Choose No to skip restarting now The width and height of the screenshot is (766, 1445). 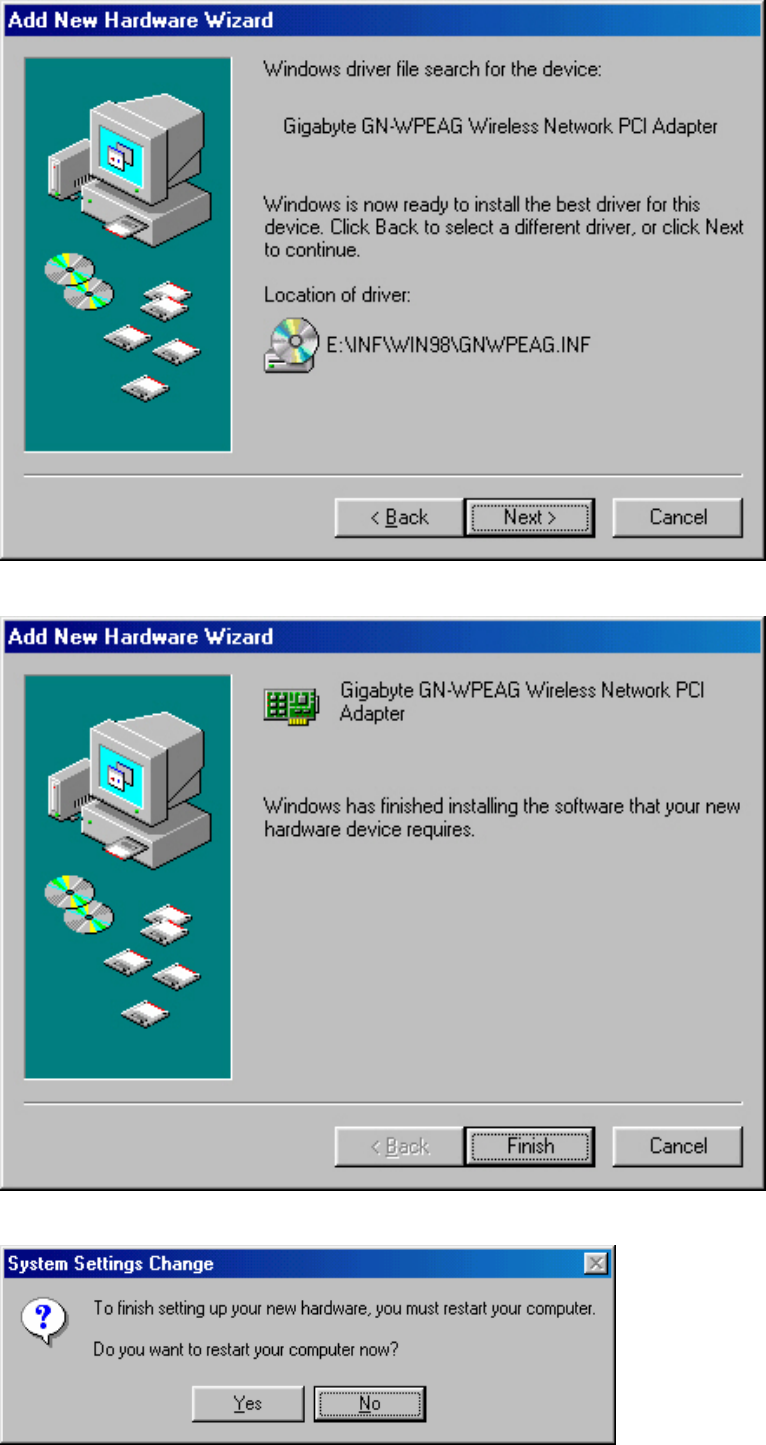pyautogui.click(x=370, y=1403)
